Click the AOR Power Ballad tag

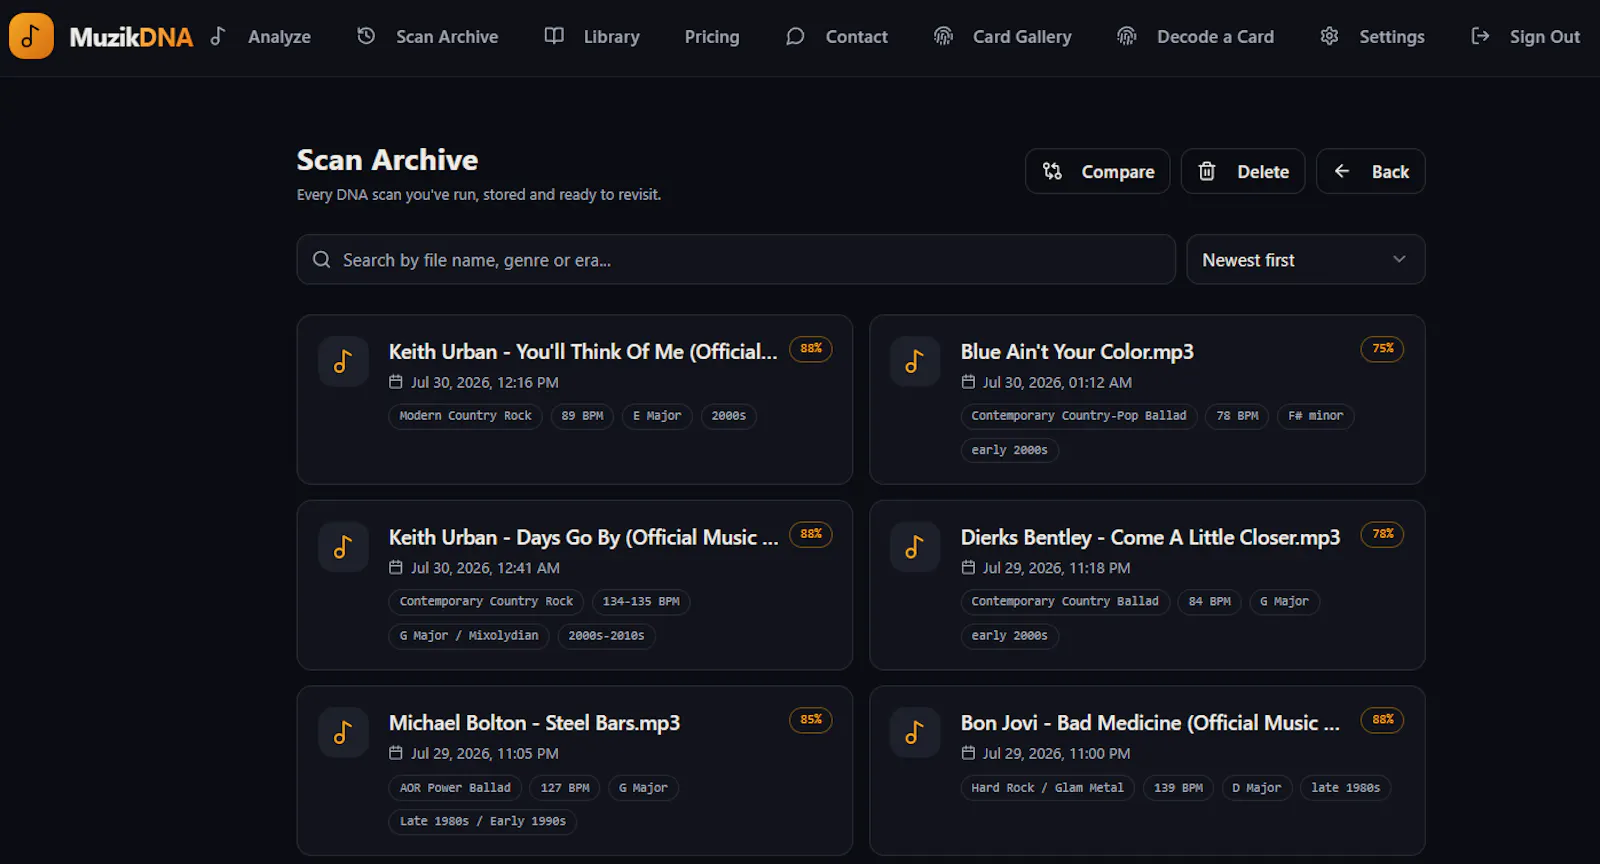pos(455,788)
